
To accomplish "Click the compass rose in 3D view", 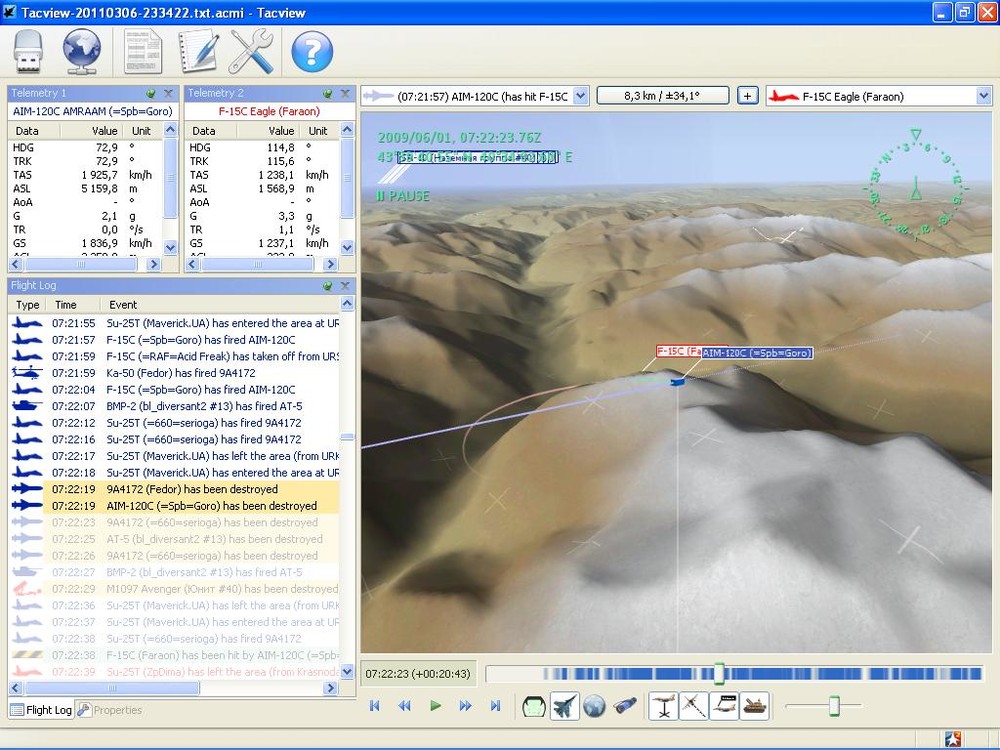I will click(915, 186).
